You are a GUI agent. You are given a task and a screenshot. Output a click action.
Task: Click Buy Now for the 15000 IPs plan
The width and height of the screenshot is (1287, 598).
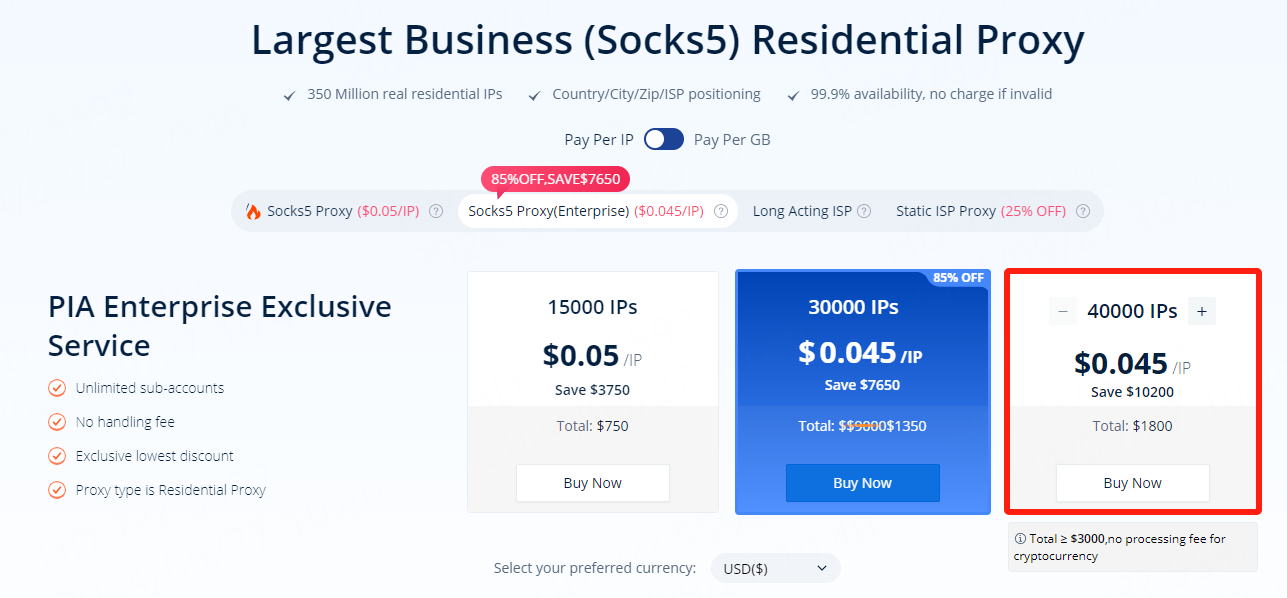pyautogui.click(x=593, y=483)
